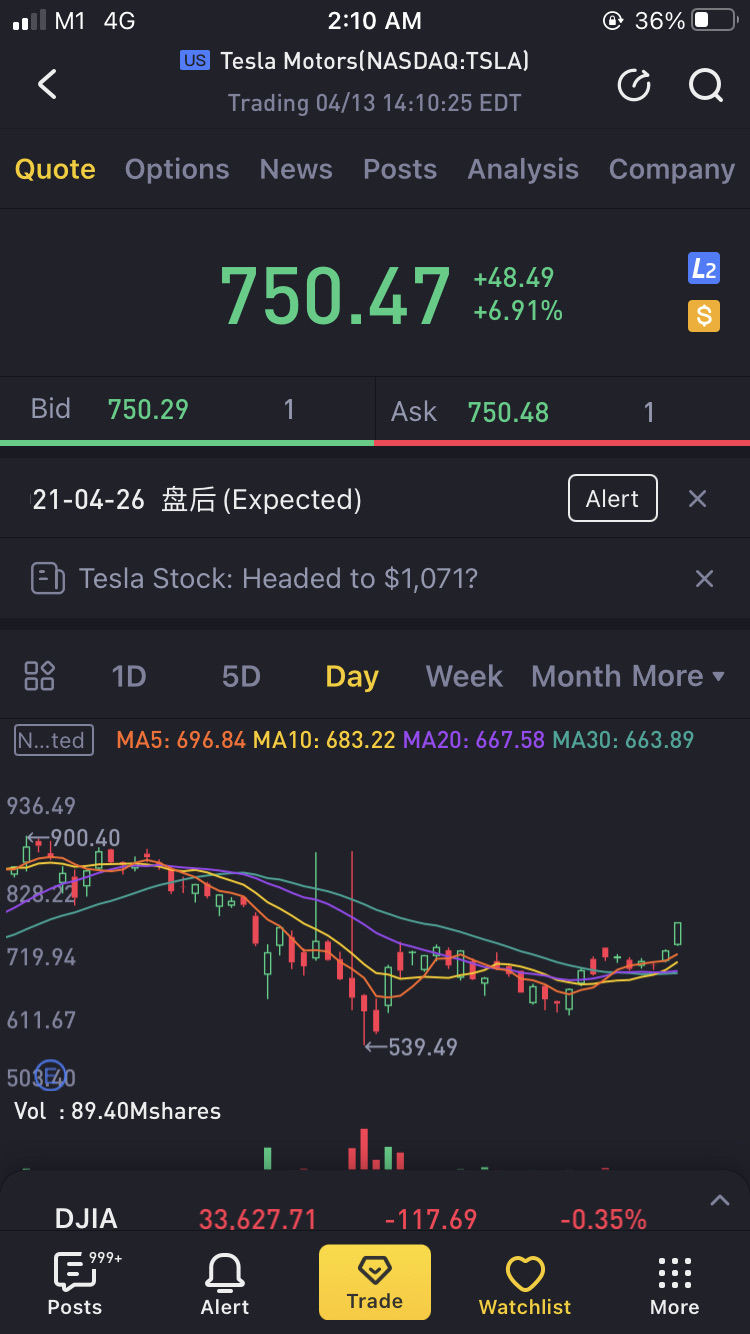Tap the MA10: 683.22 indicator label
Image resolution: width=750 pixels, height=1334 pixels.
pyautogui.click(x=325, y=740)
